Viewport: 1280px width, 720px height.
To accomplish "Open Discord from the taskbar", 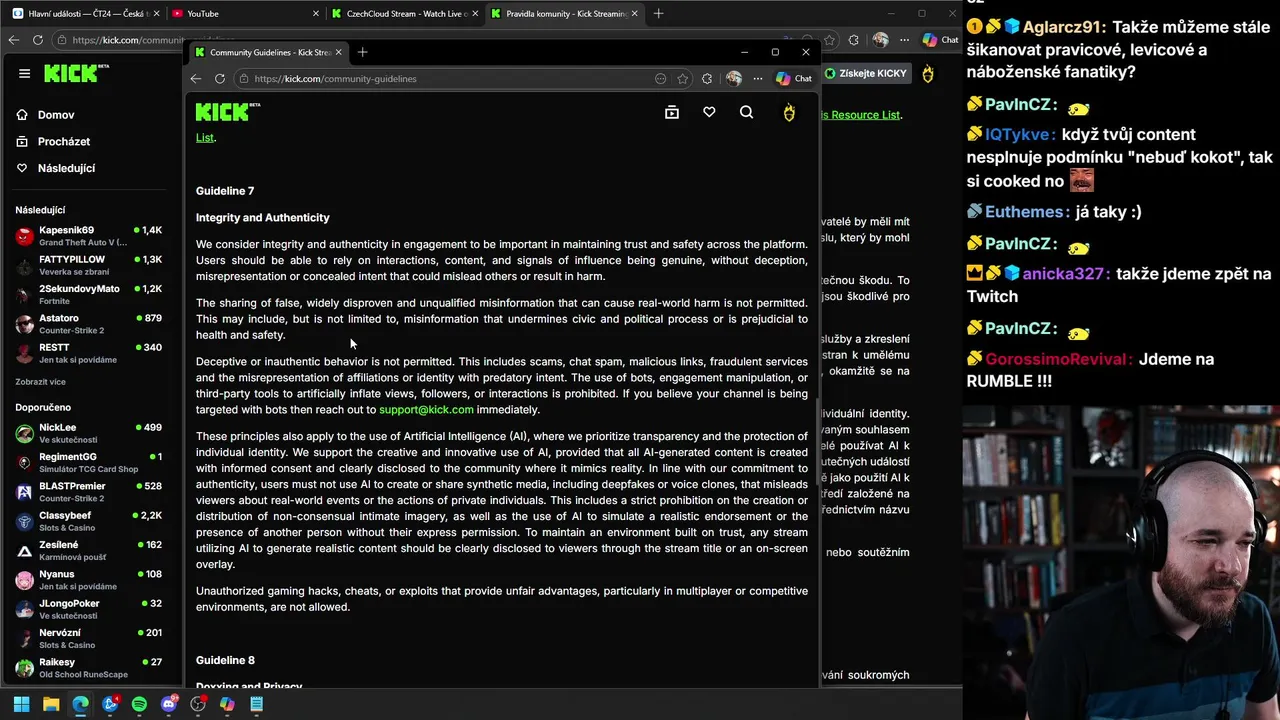I will point(169,704).
